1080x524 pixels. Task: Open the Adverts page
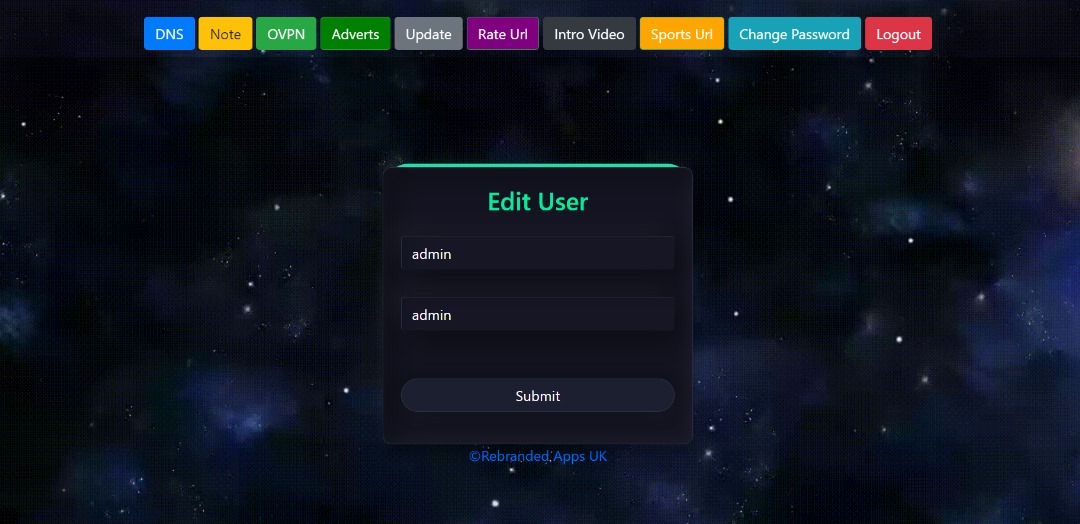tap(355, 34)
